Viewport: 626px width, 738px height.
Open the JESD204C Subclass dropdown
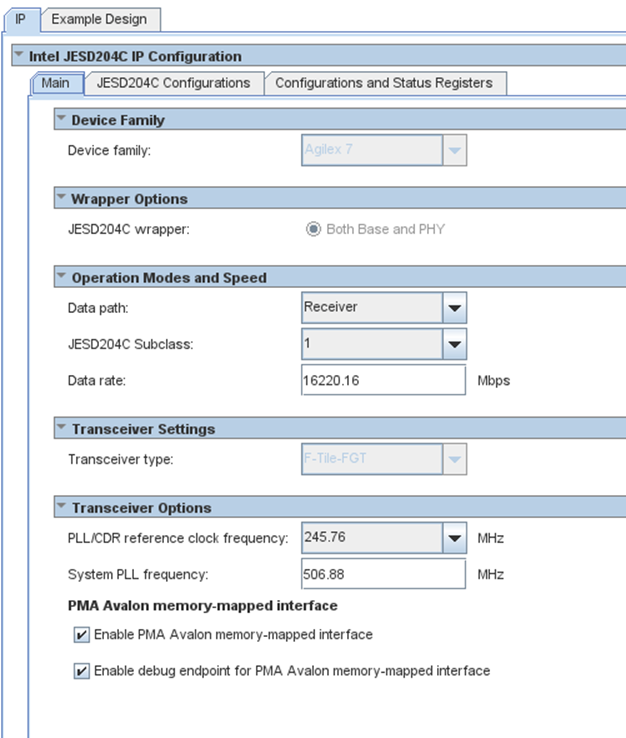pos(454,345)
